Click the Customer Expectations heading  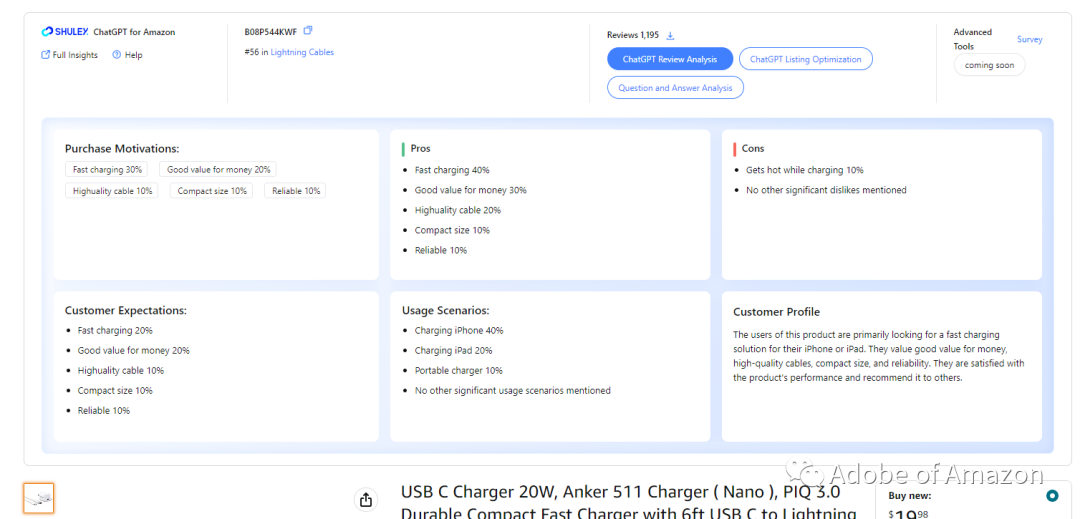point(125,310)
